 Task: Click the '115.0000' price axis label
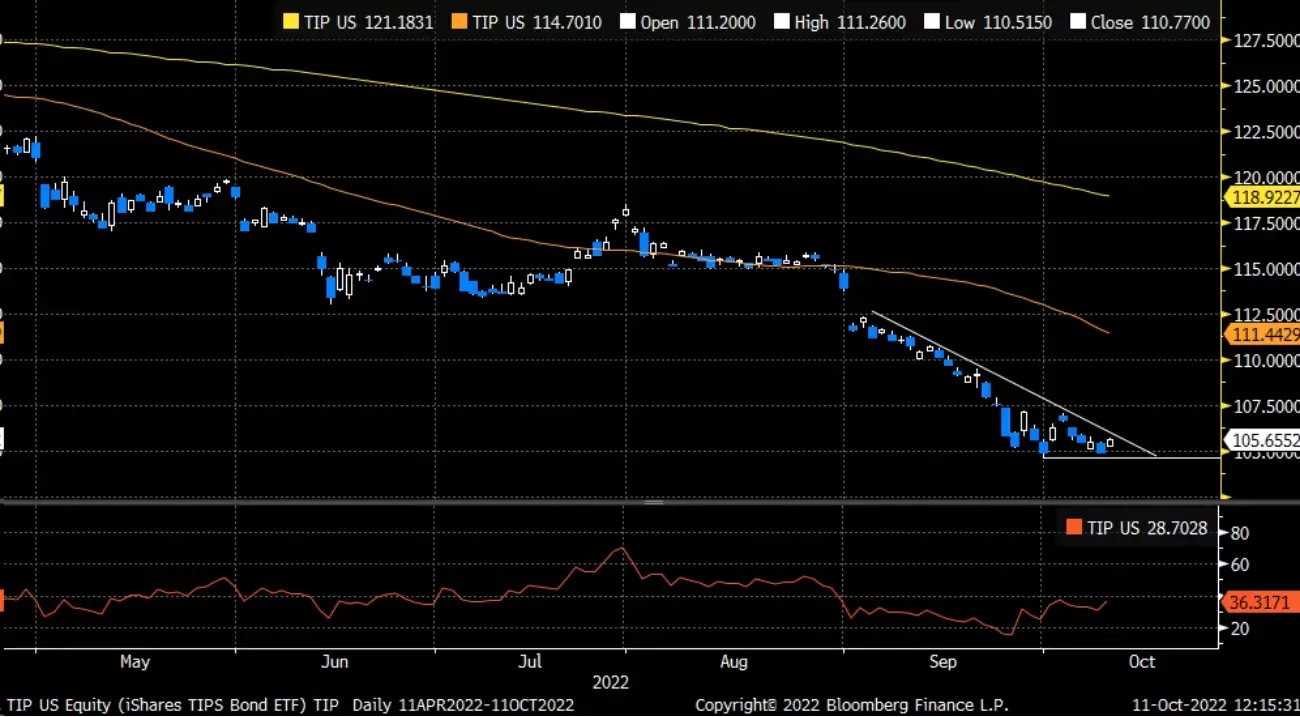click(1267, 269)
